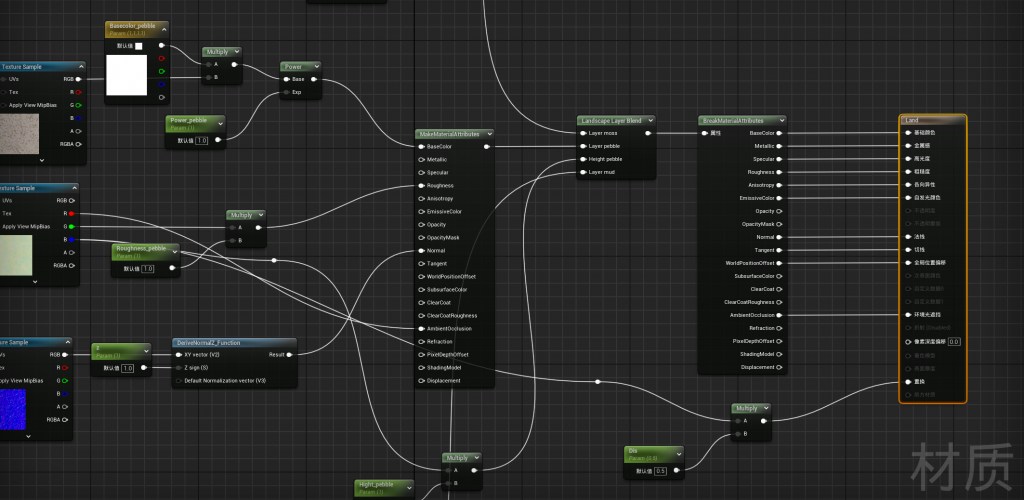Click the z parameter default value 1.0 field

[127, 368]
